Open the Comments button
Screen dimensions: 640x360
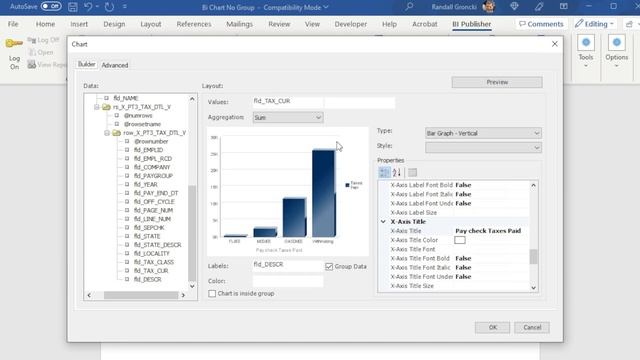(541, 24)
